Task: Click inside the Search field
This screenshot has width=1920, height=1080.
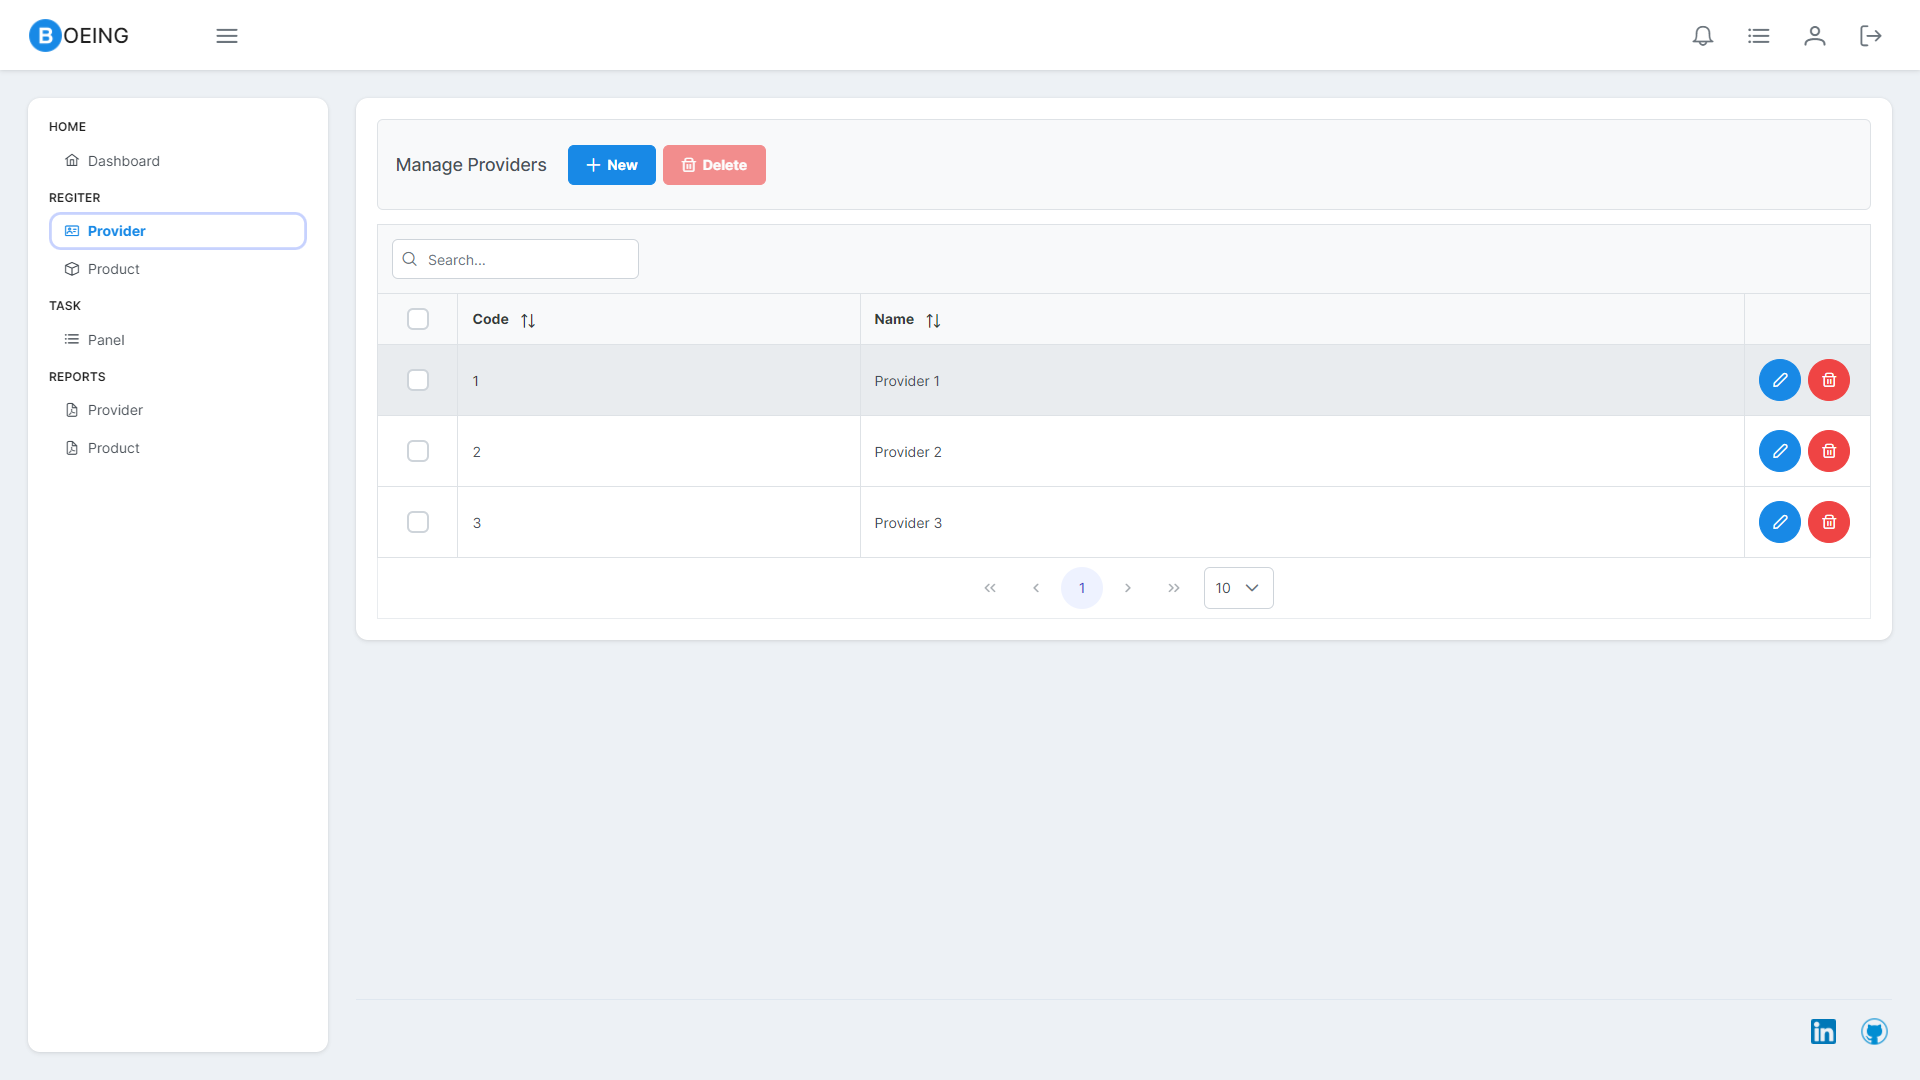Action: point(515,259)
